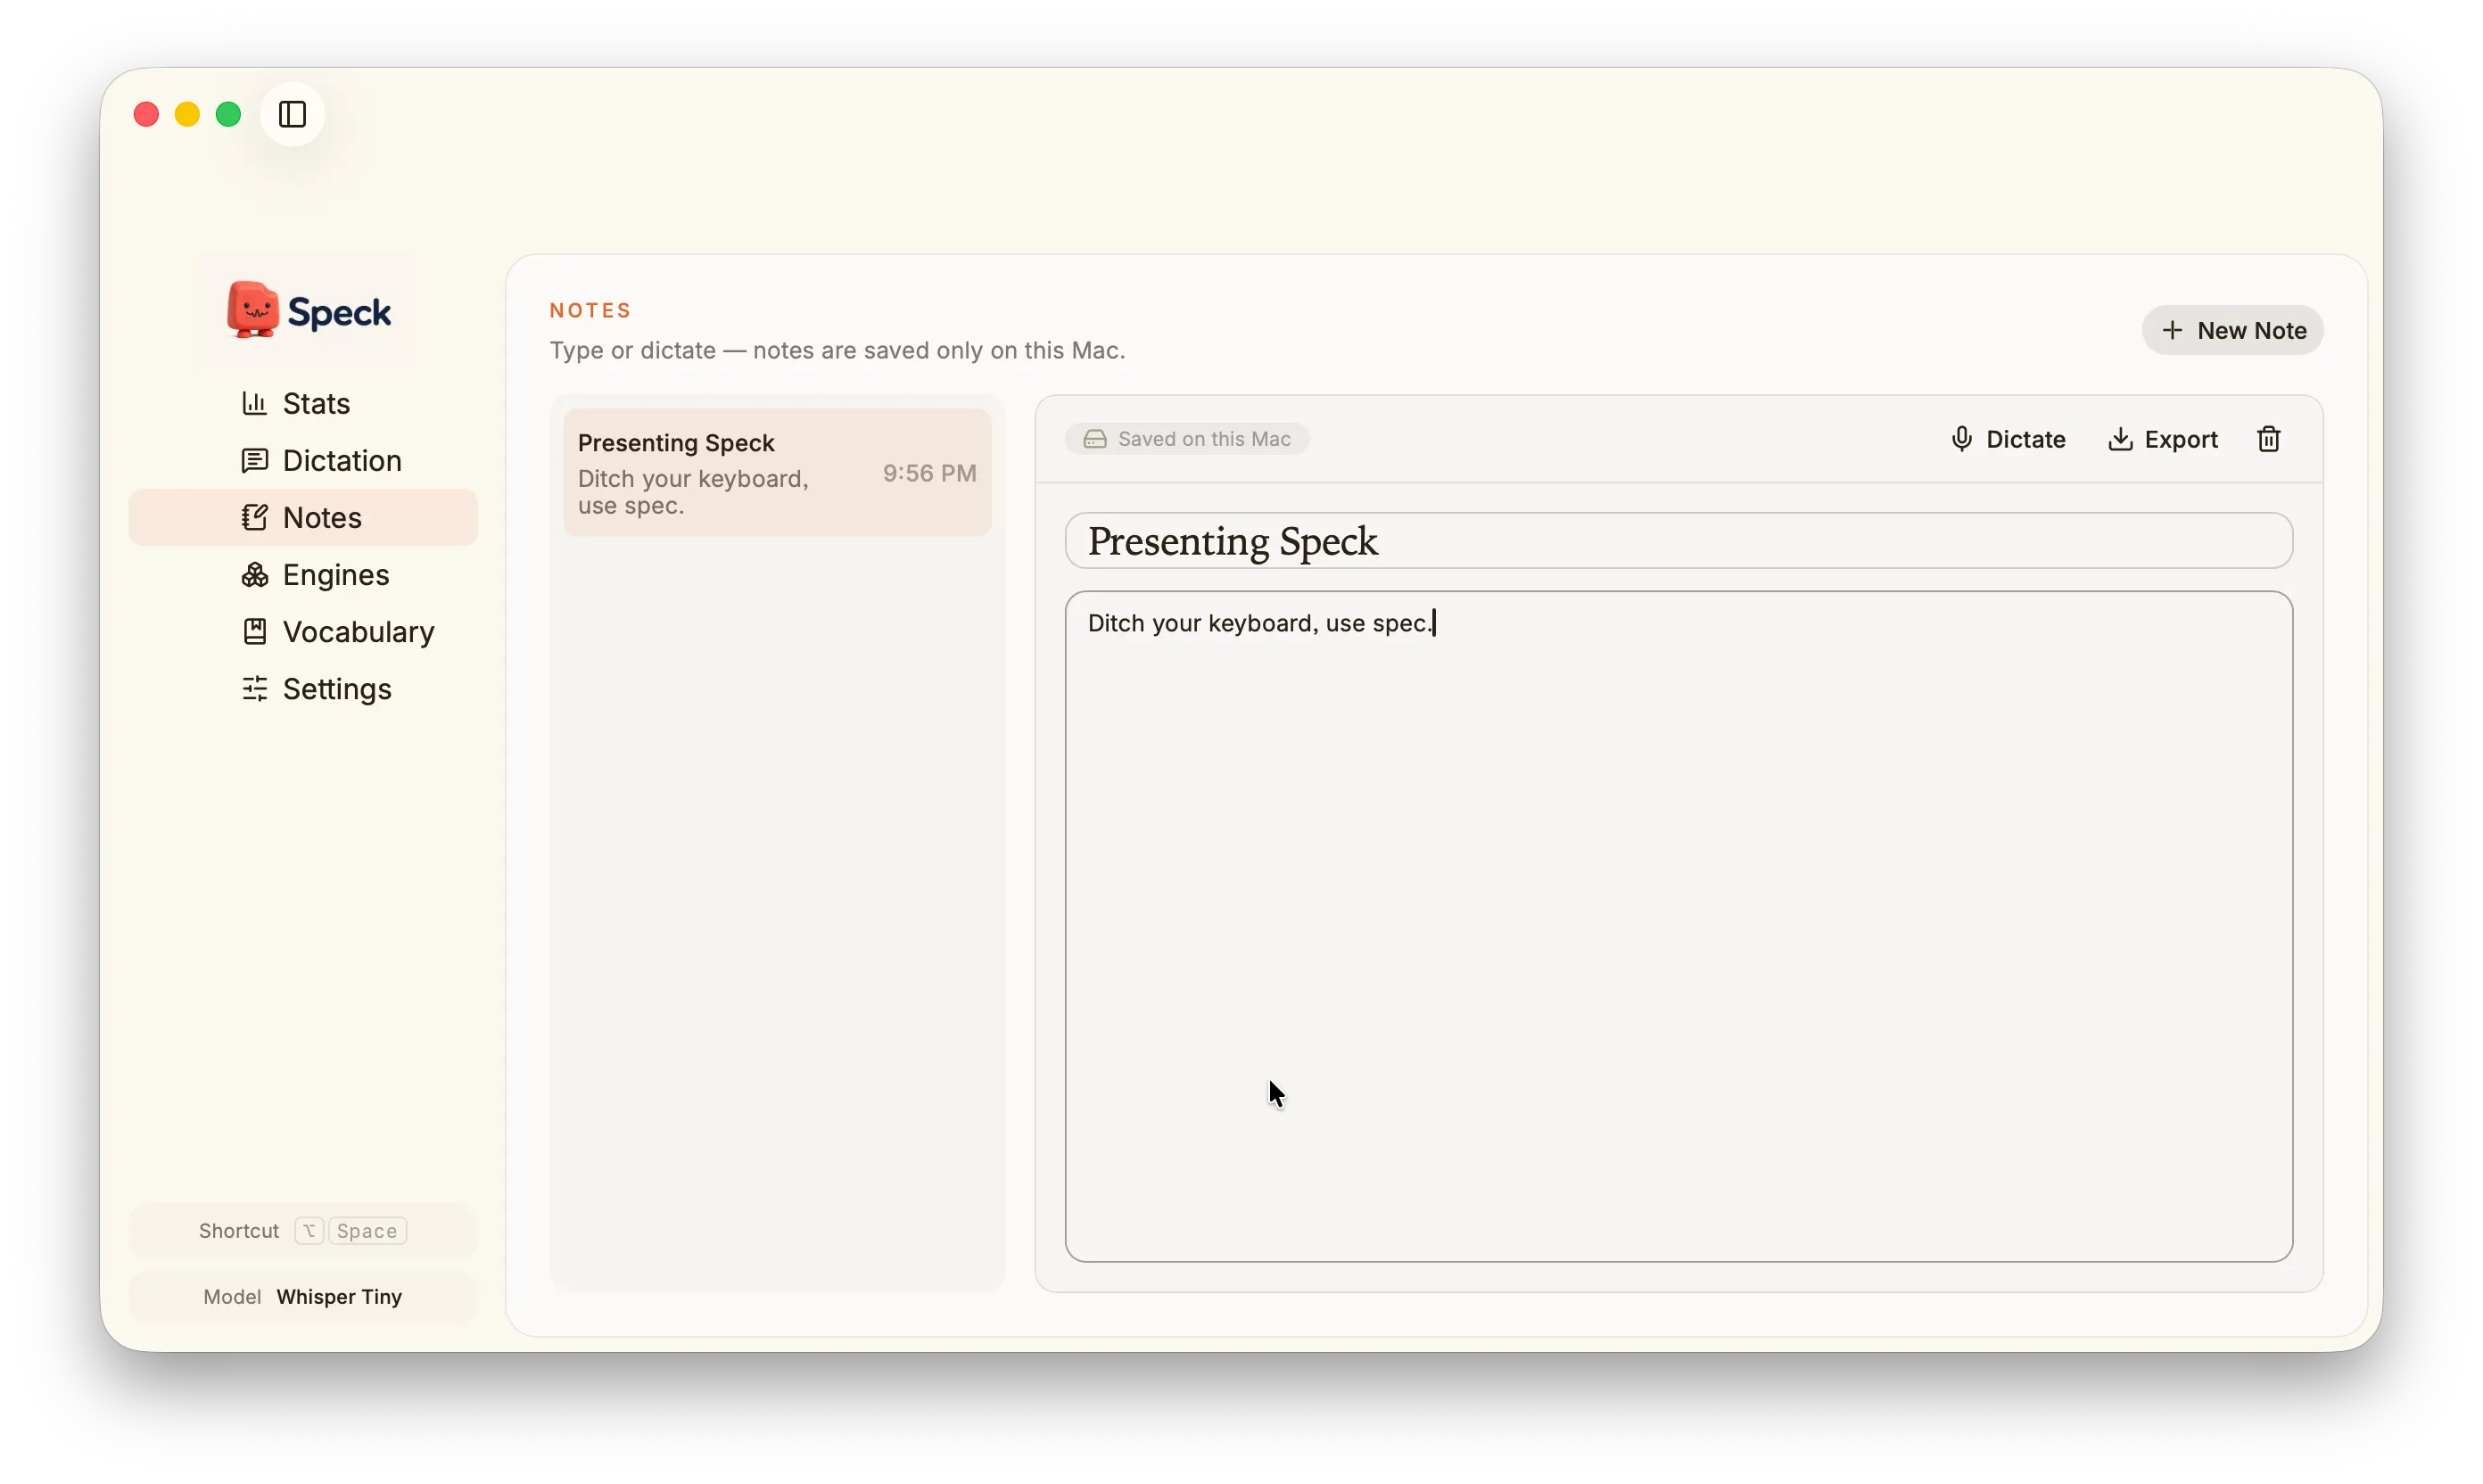Click the Settings sliders icon

click(x=254, y=688)
